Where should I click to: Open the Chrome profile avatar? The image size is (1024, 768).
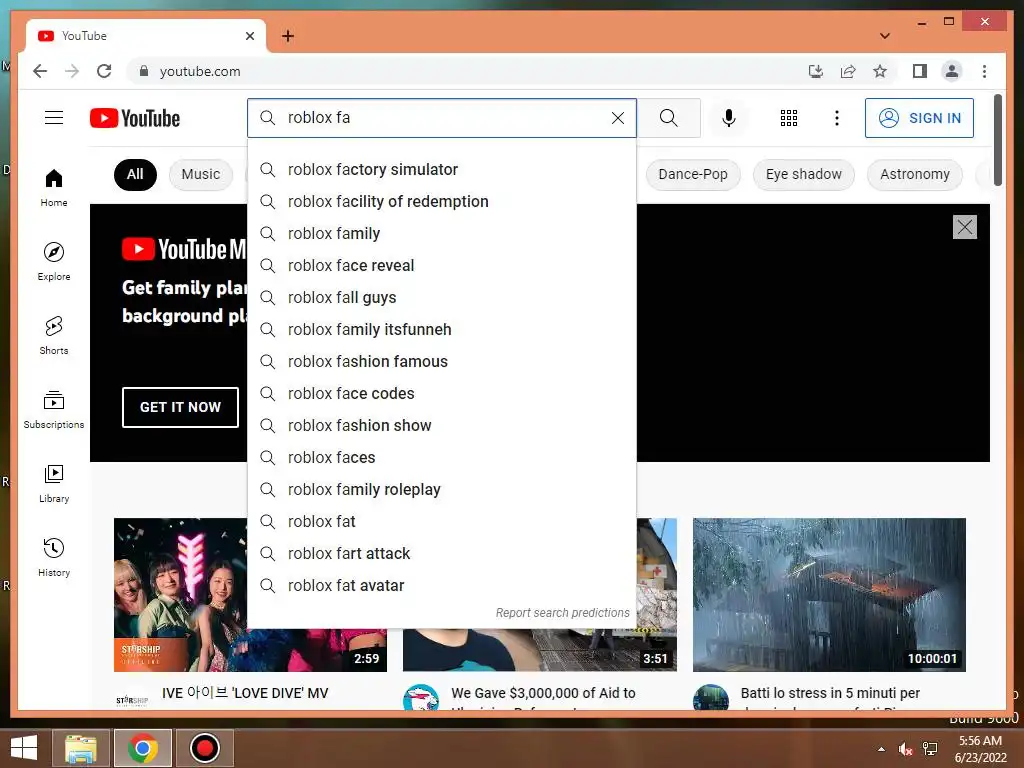952,71
